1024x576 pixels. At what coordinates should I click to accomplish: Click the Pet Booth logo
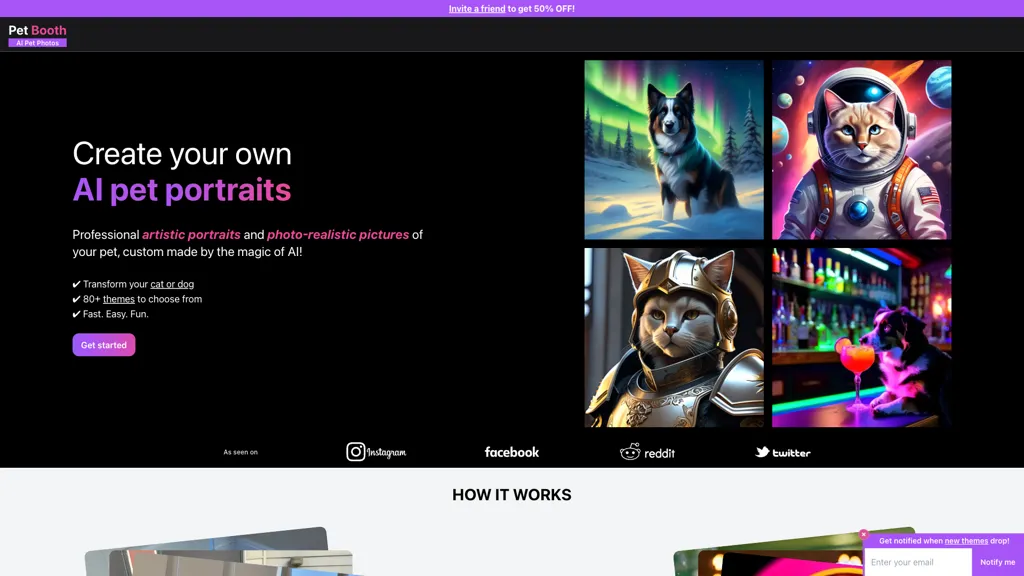[x=37, y=29]
